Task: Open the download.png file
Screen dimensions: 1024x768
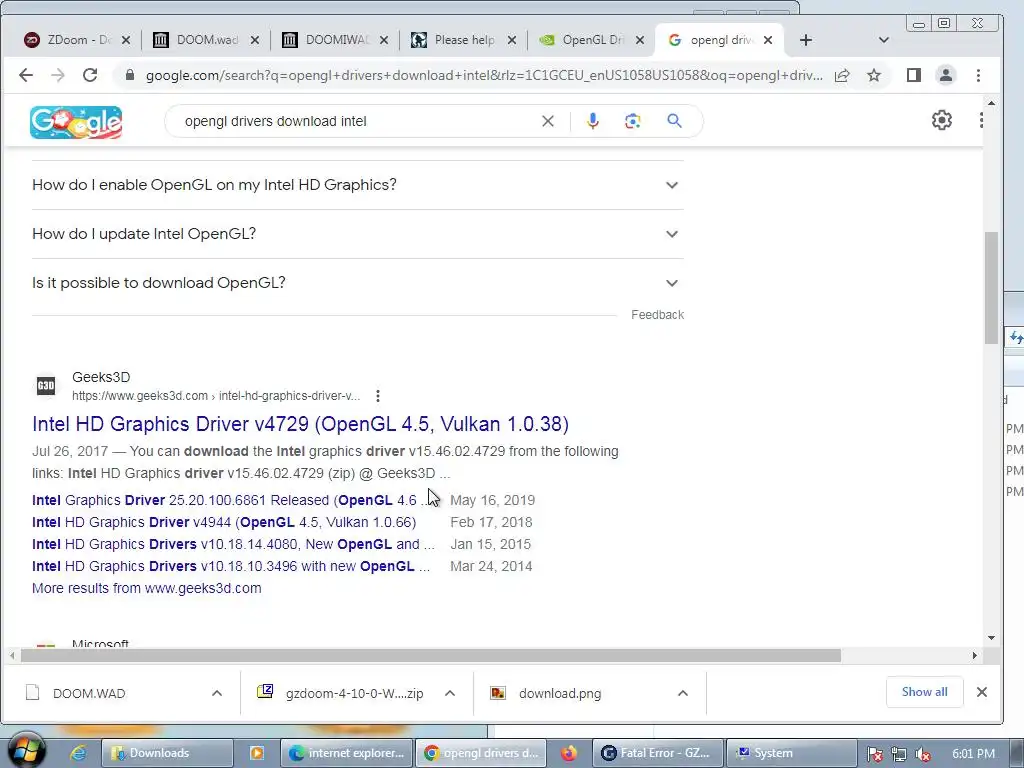Action: pyautogui.click(x=560, y=694)
